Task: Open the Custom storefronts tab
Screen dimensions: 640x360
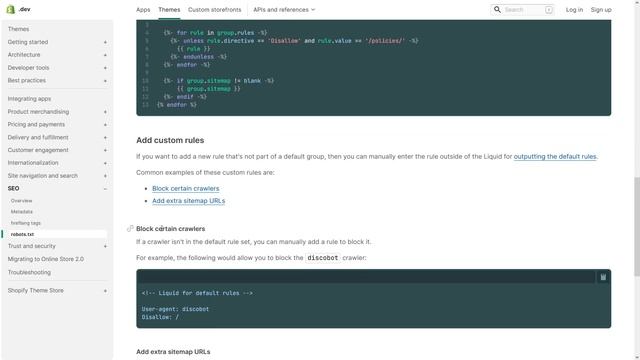Action: point(214,10)
